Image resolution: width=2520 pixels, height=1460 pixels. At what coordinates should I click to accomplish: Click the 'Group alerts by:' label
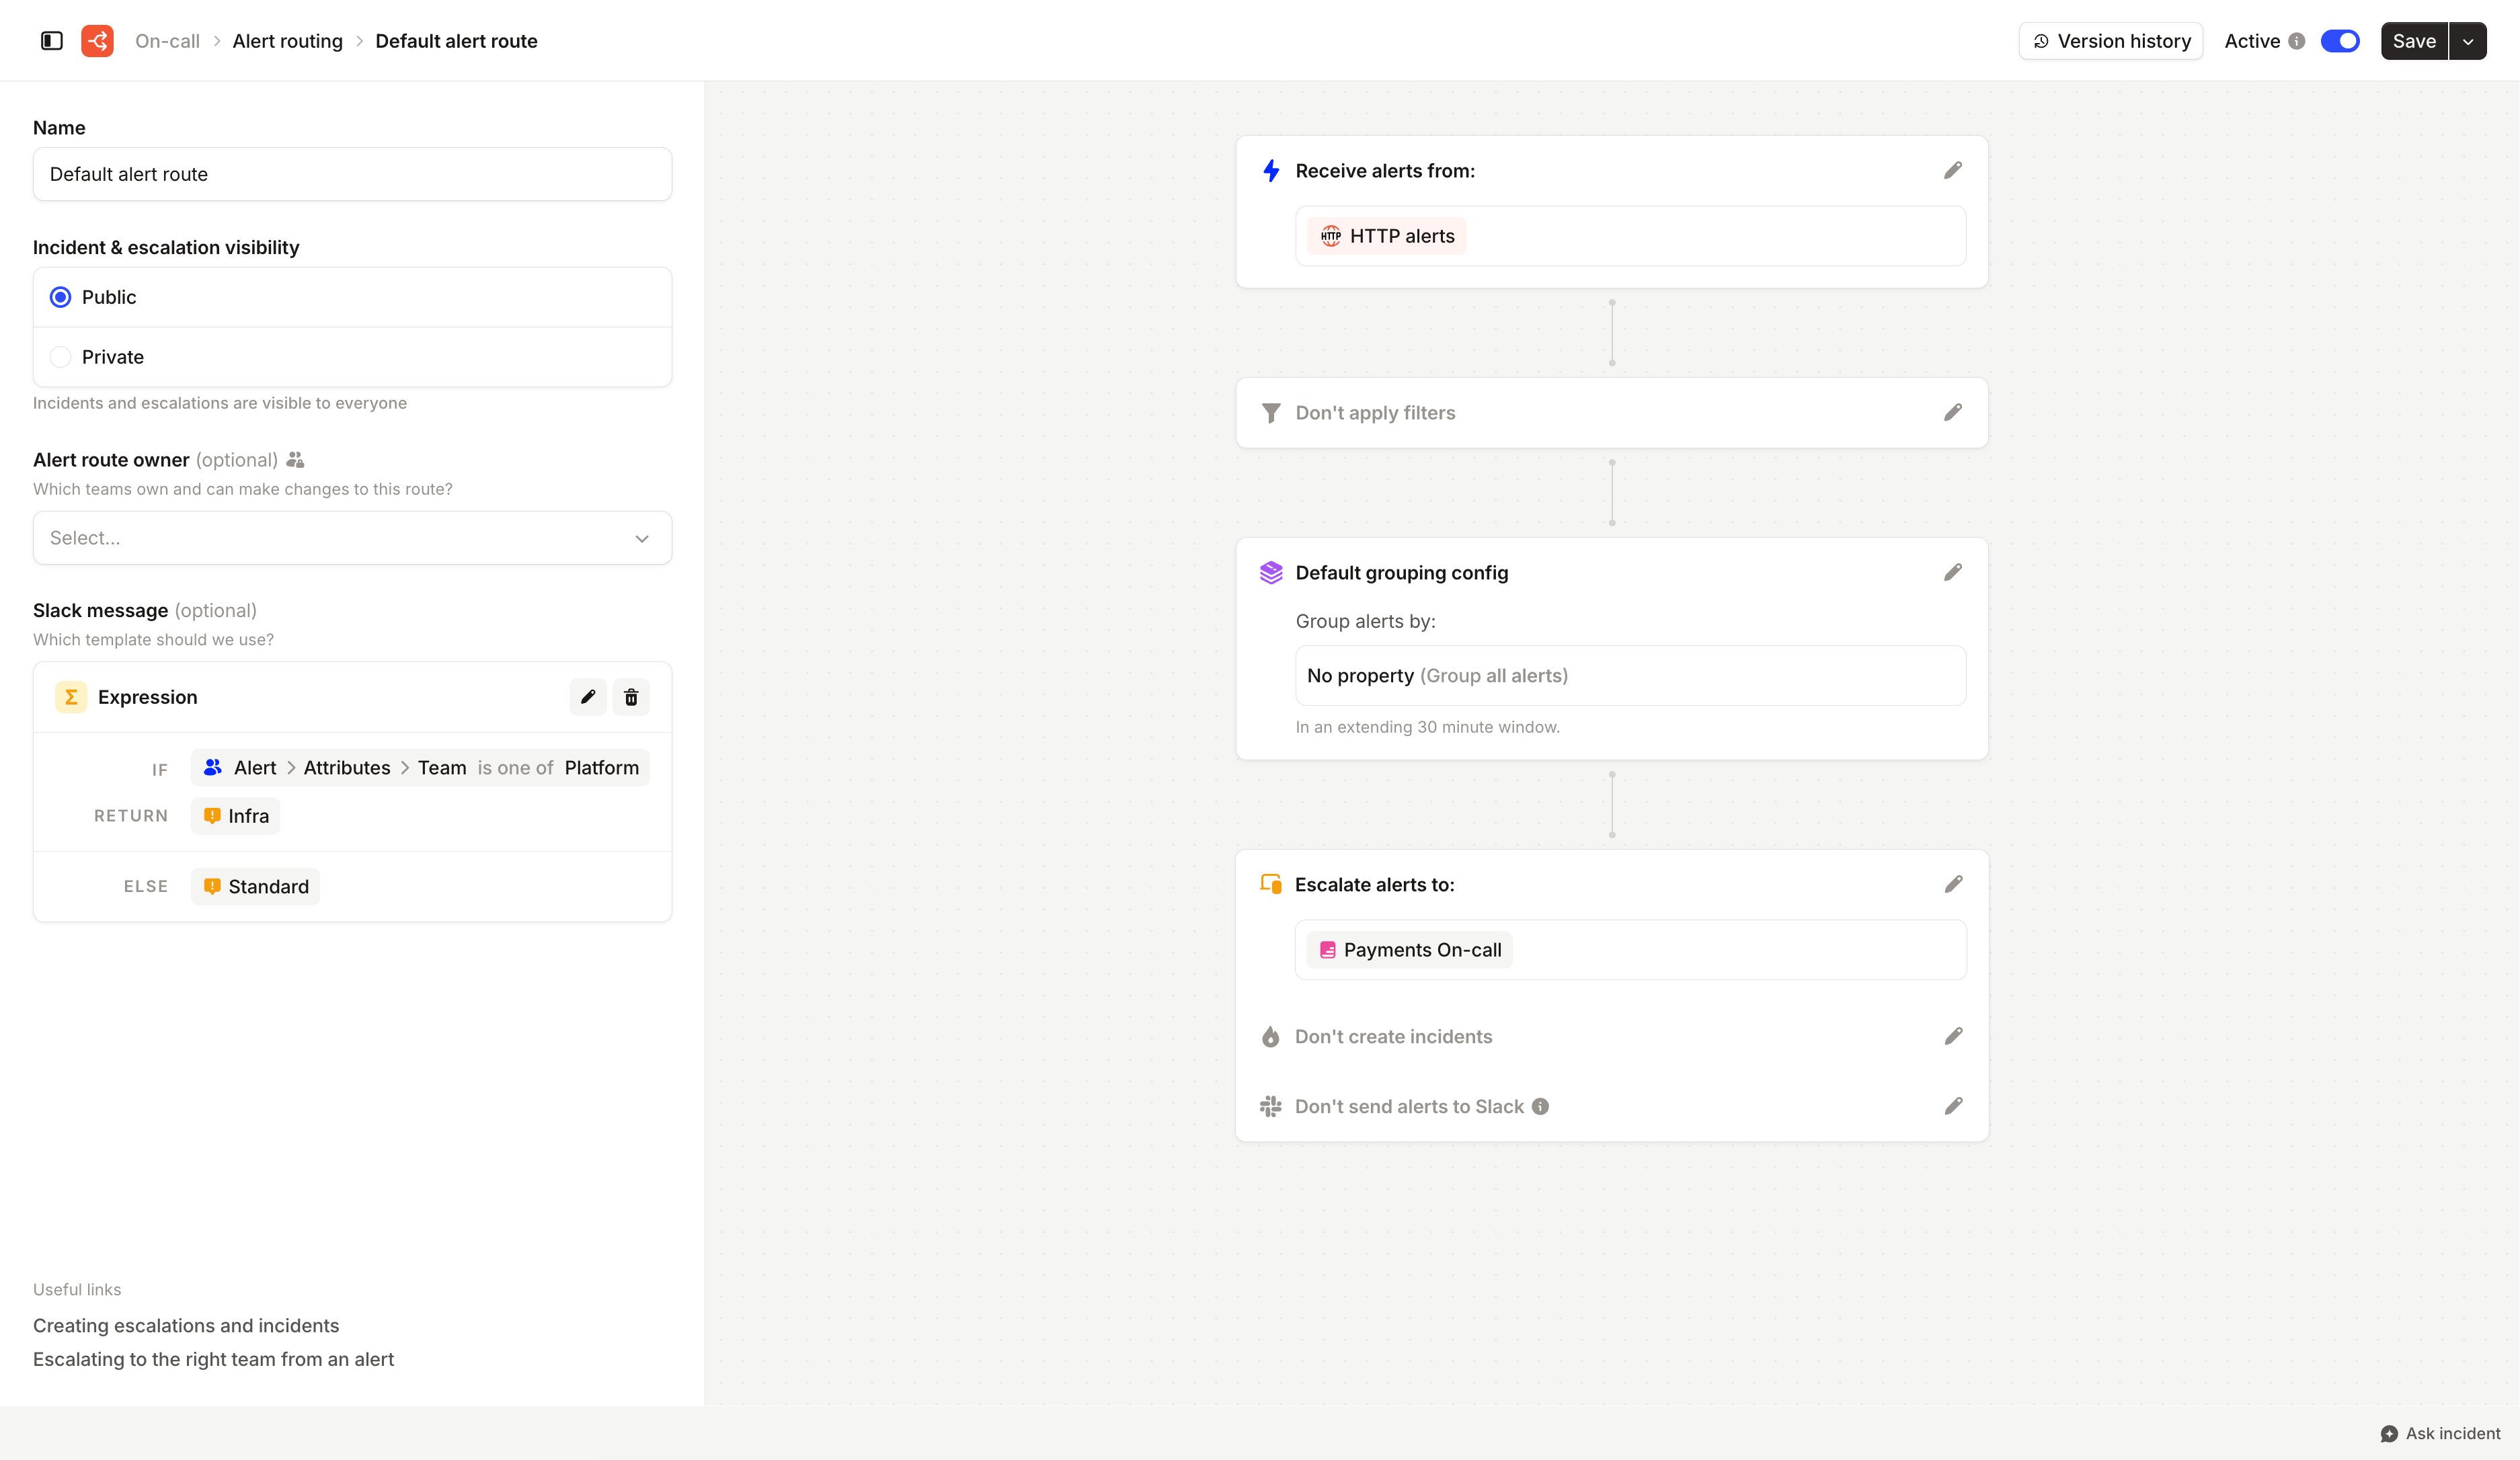pyautogui.click(x=1366, y=622)
